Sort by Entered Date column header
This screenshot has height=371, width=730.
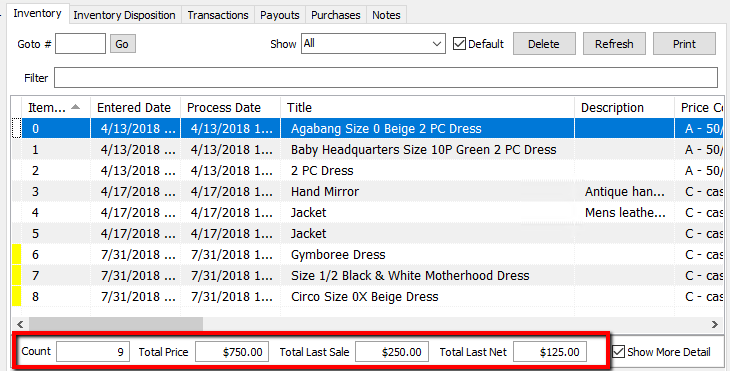(x=135, y=108)
